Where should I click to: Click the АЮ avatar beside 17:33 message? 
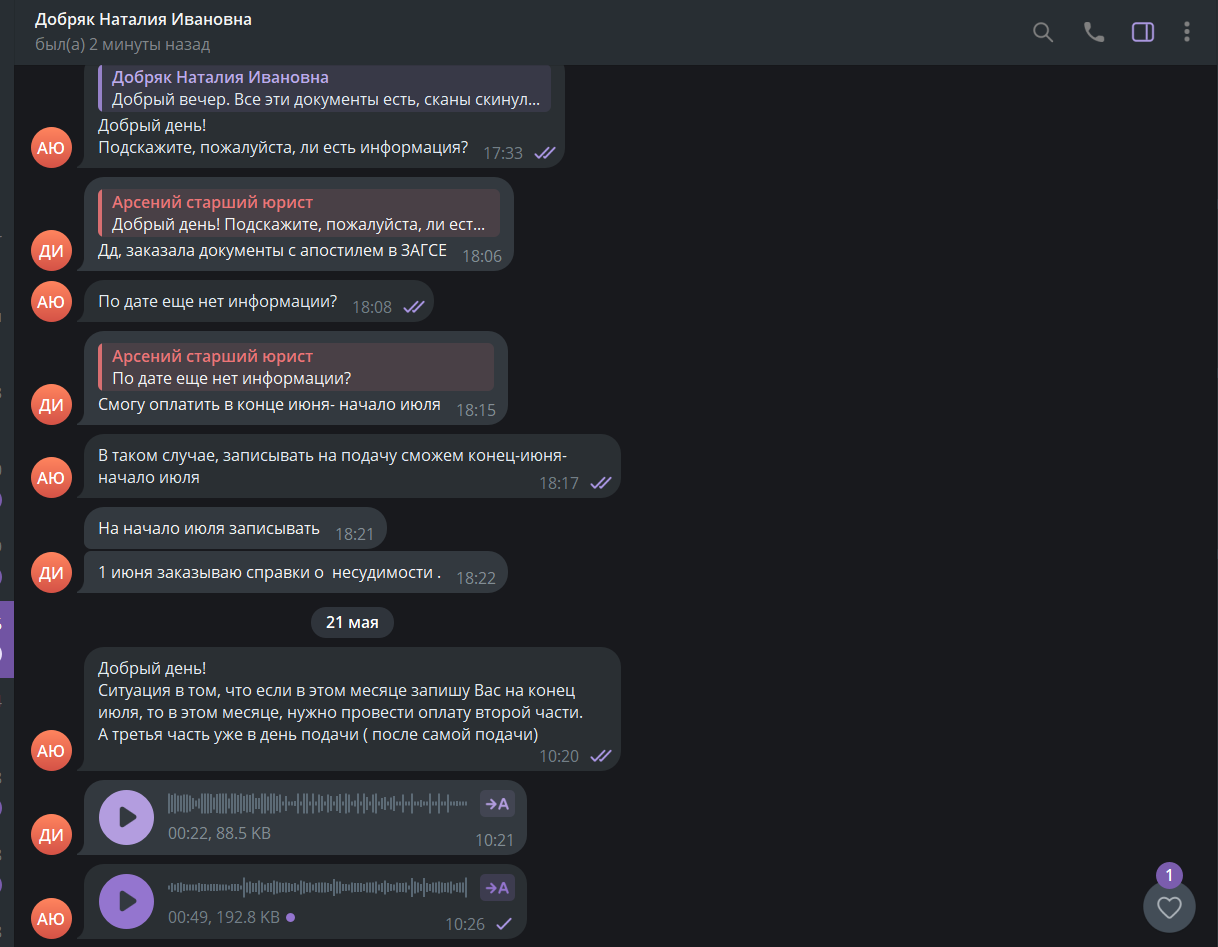coord(51,148)
